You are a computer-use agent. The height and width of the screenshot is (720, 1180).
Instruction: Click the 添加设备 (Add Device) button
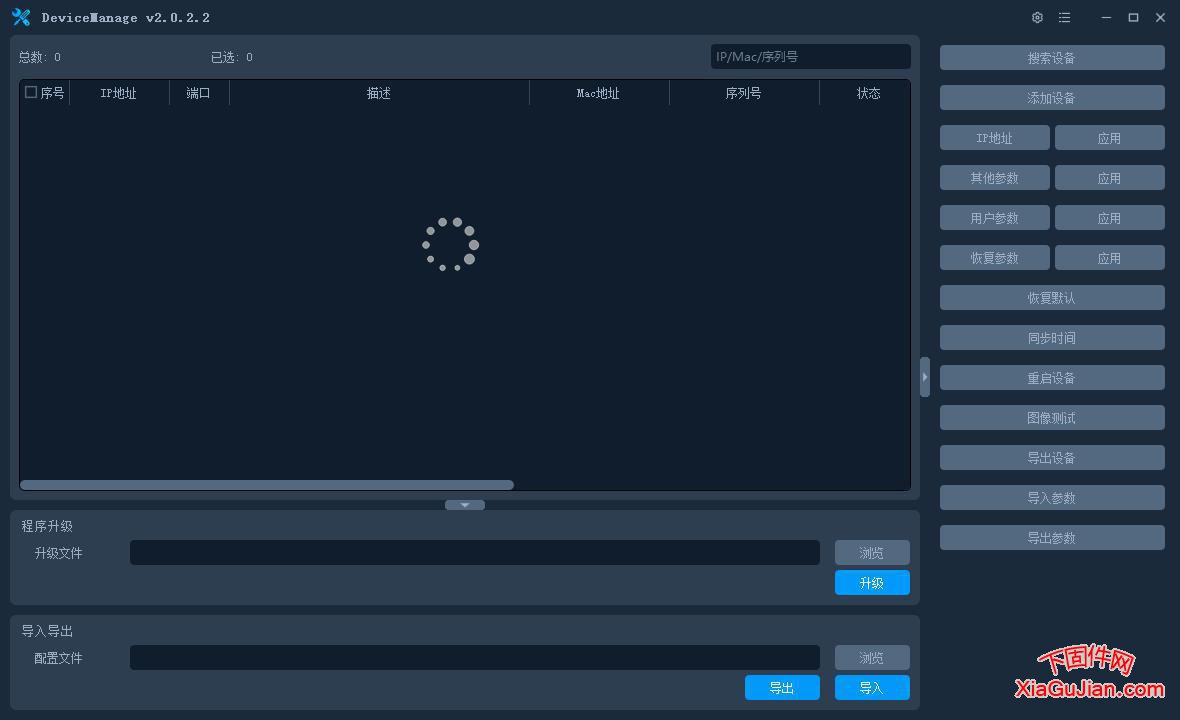[x=1051, y=97]
